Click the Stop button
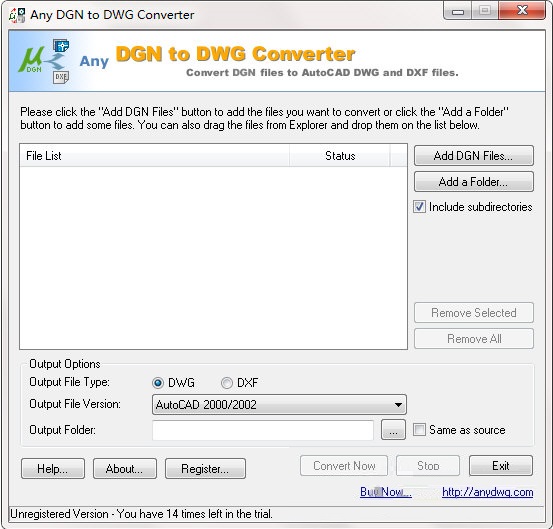 (x=428, y=466)
